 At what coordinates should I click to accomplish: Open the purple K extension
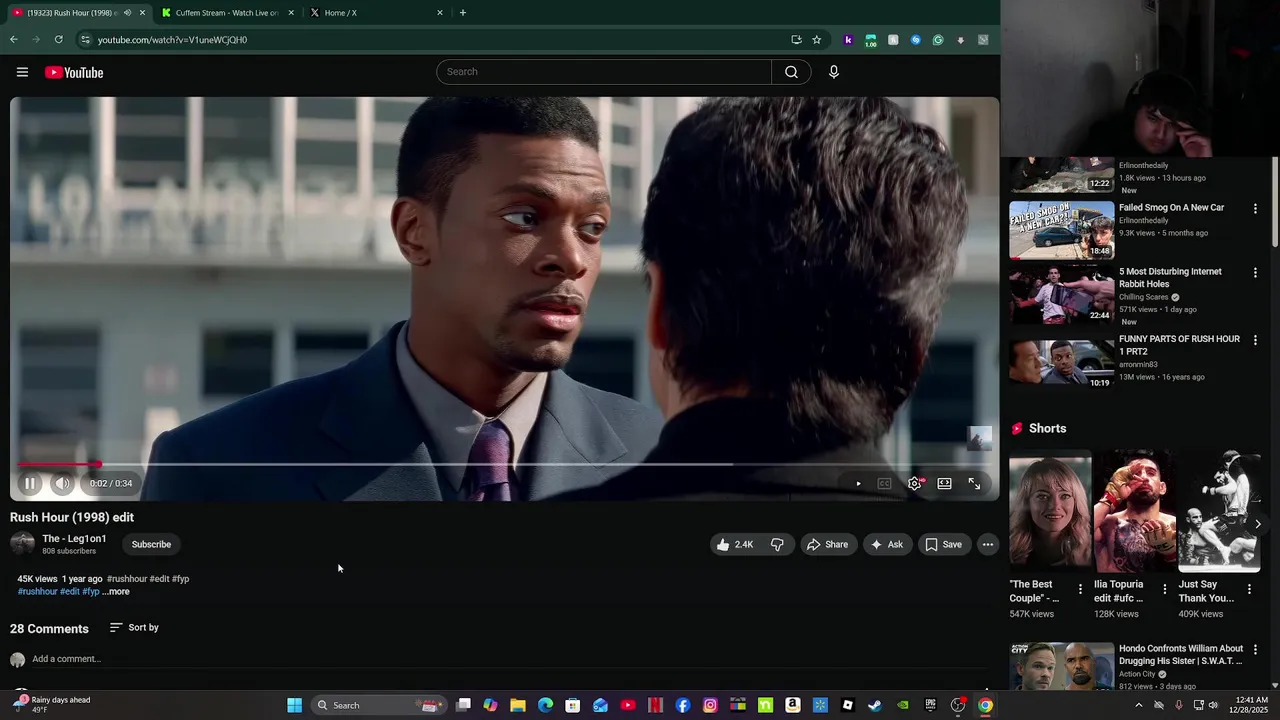[848, 40]
